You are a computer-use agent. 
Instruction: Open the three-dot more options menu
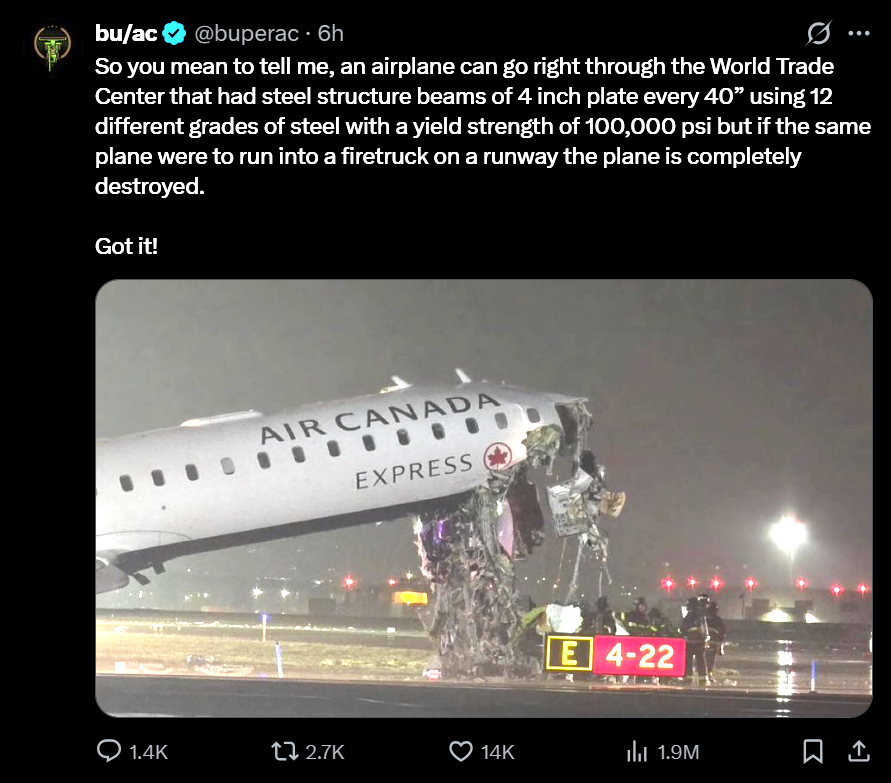(x=858, y=33)
